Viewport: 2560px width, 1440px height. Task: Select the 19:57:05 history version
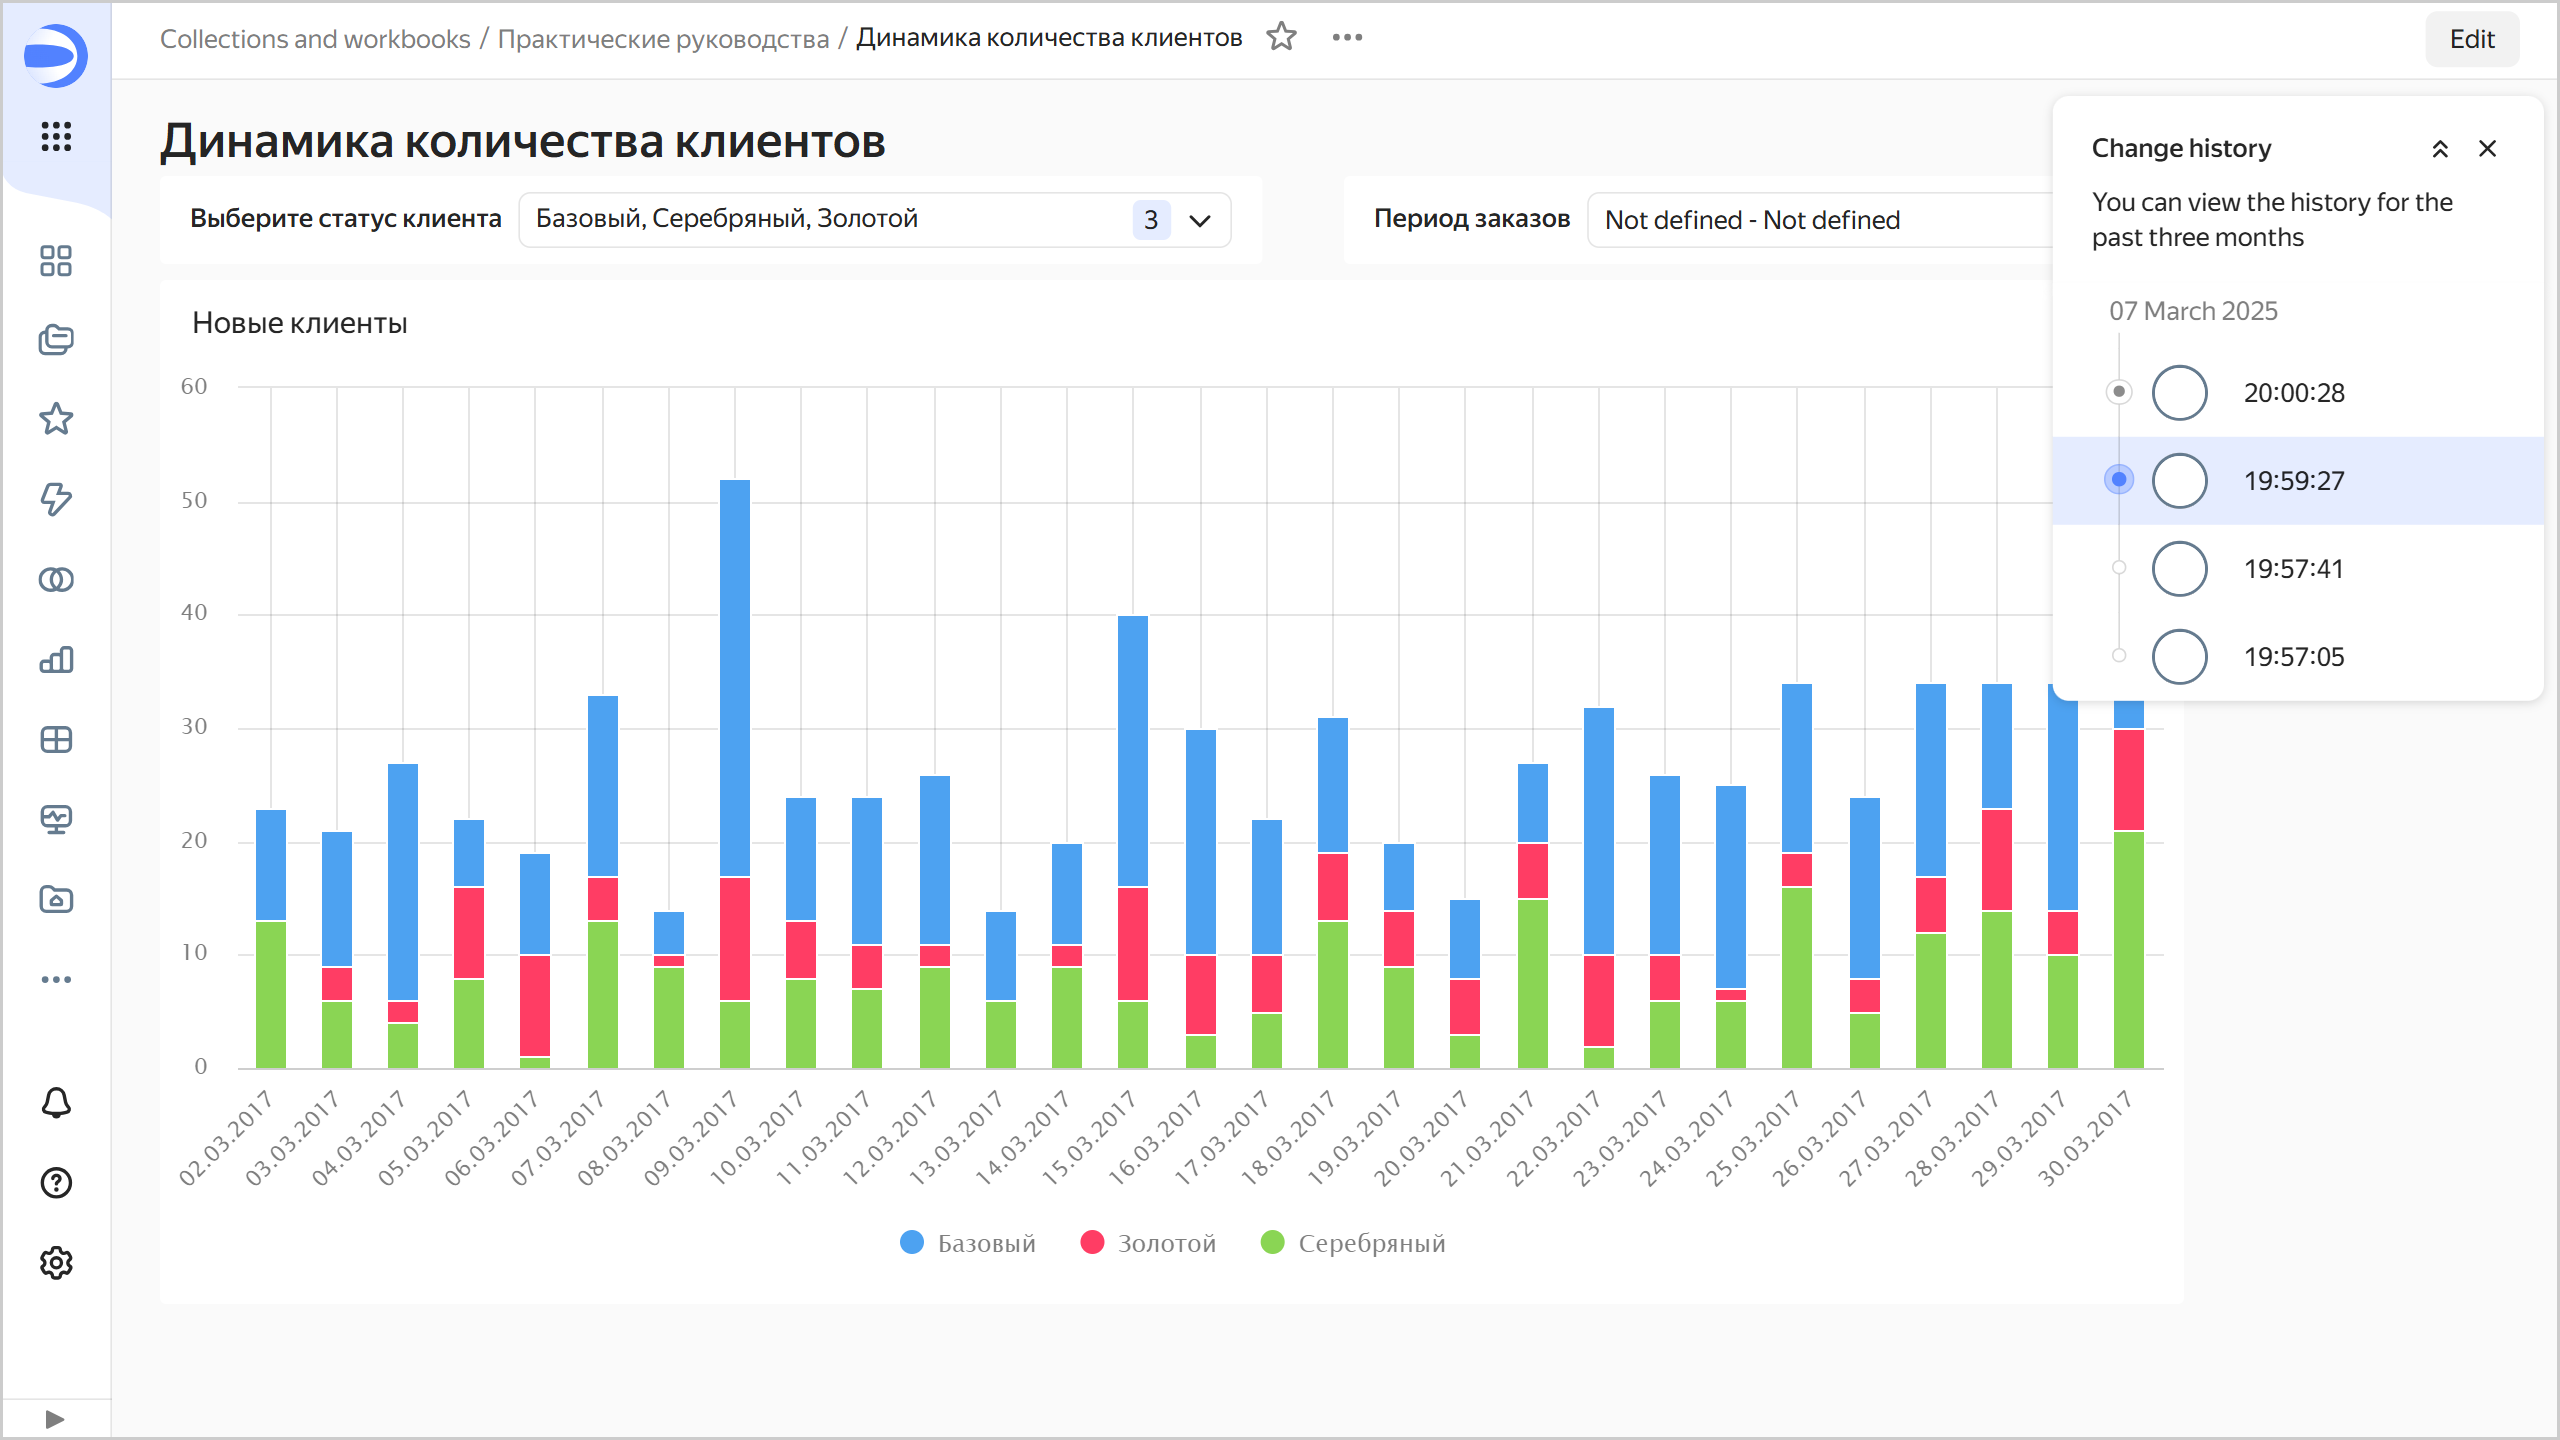(x=2293, y=657)
